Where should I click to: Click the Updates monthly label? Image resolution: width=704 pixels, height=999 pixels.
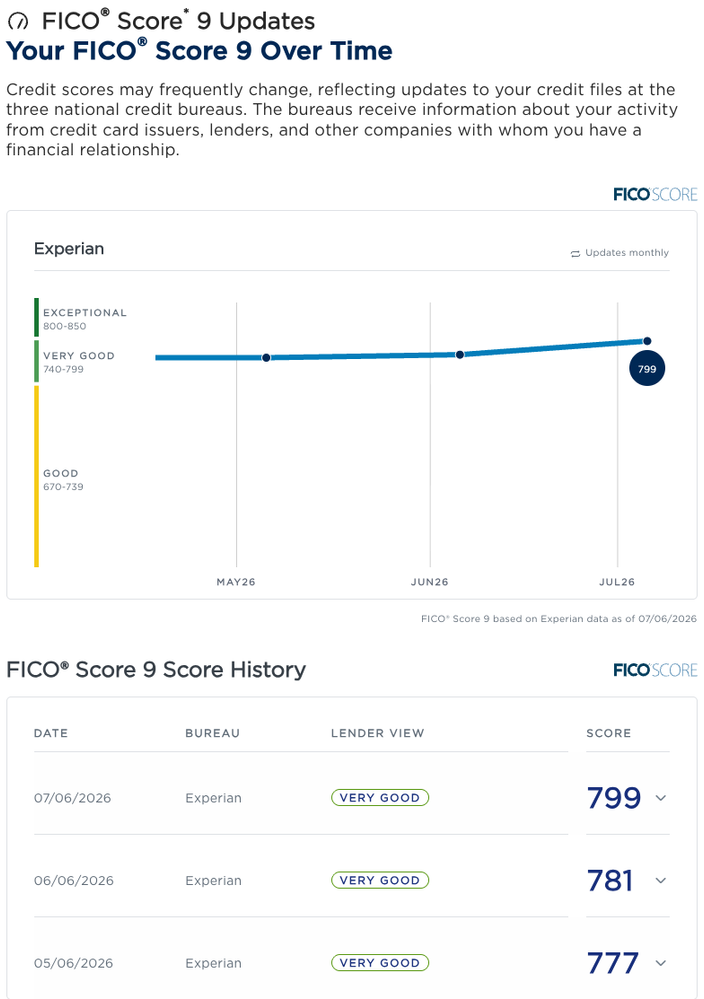[x=627, y=253]
